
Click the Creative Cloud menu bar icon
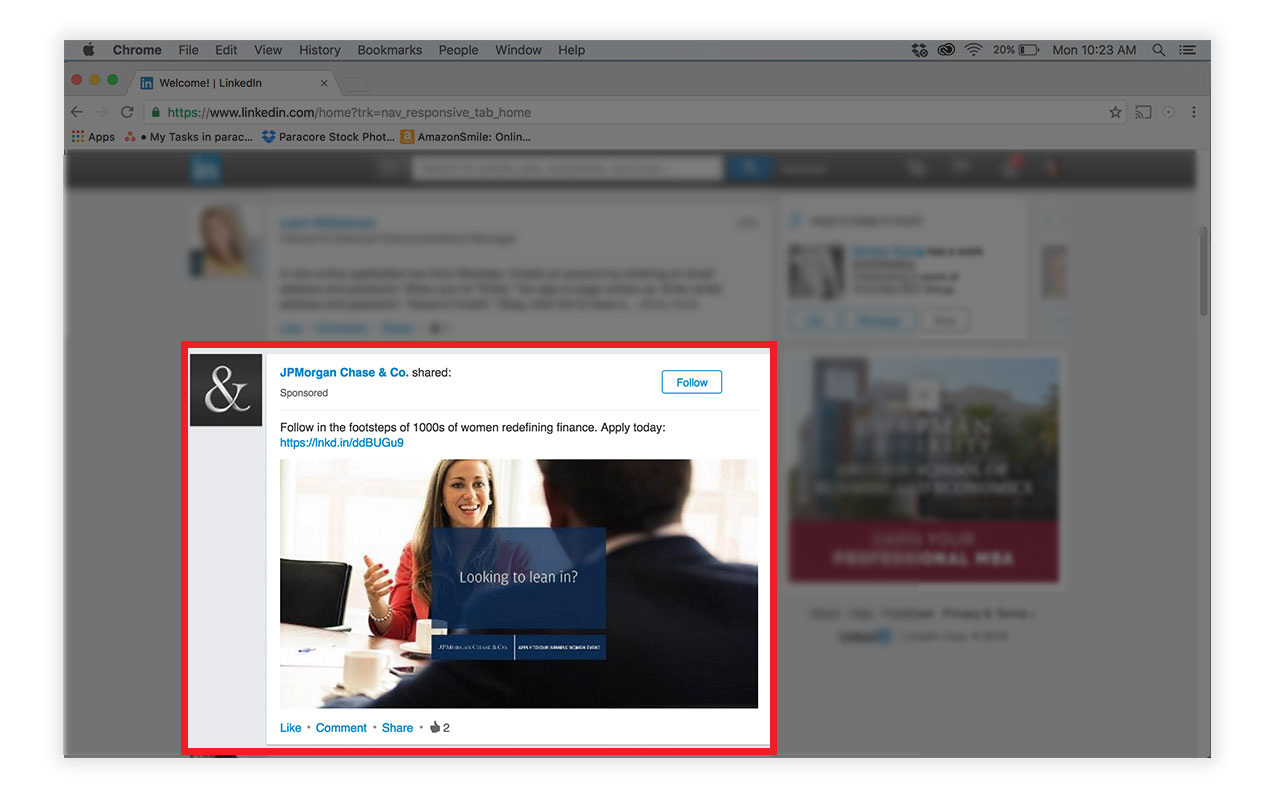945,50
